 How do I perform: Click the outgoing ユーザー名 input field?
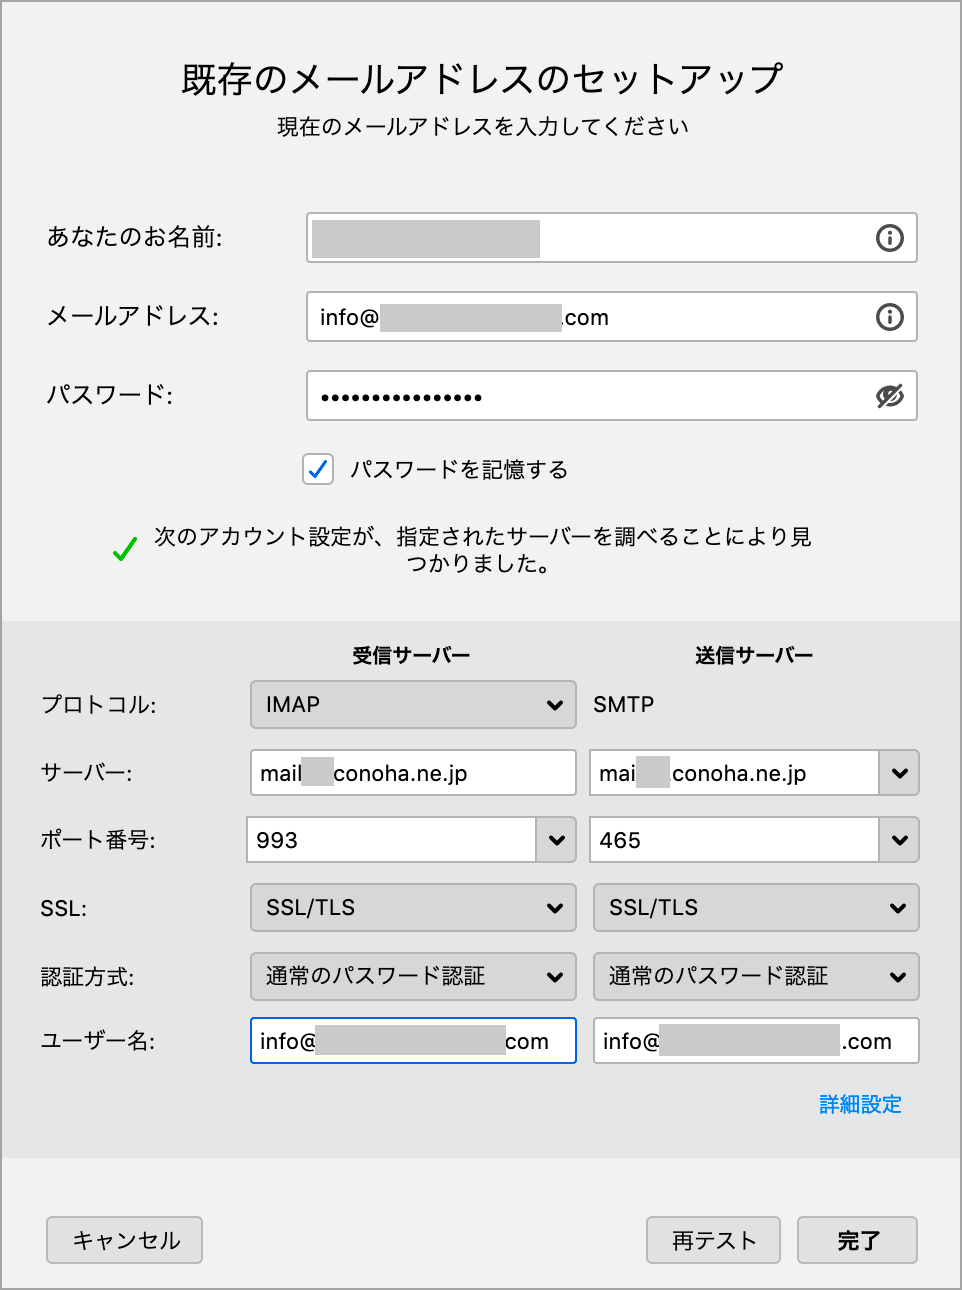click(756, 1041)
